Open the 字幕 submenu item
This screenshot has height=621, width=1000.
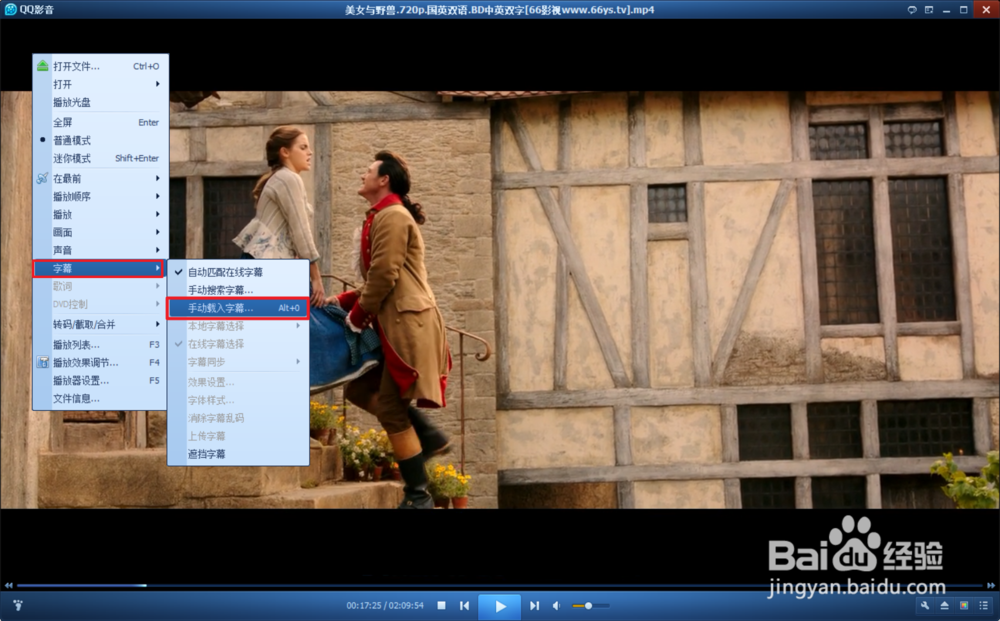point(99,268)
